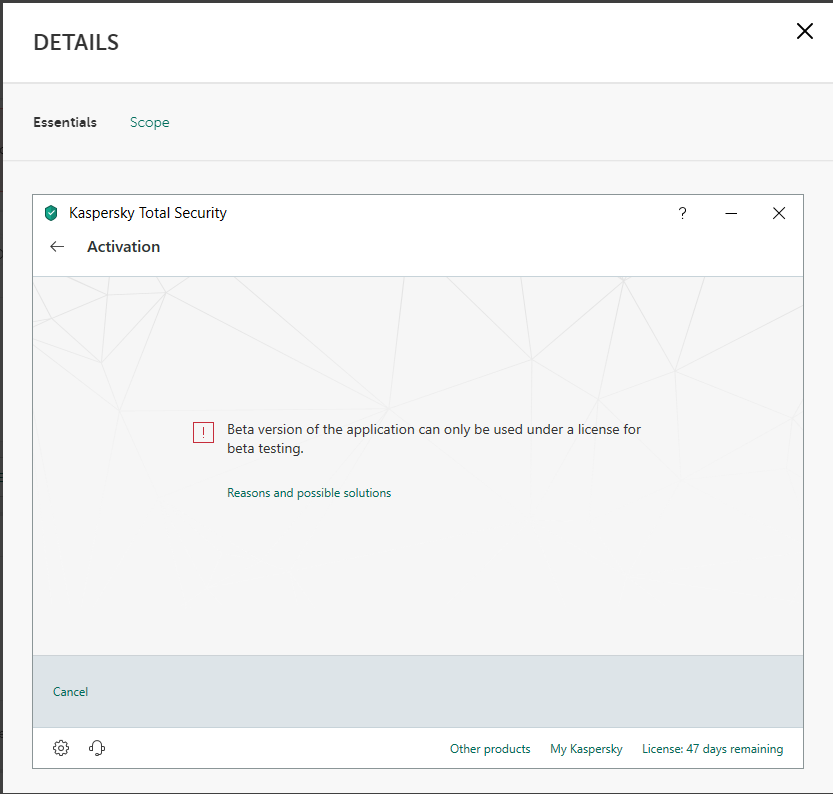The height and width of the screenshot is (794, 833).
Task: Switch to the Scope tab
Action: pos(149,122)
